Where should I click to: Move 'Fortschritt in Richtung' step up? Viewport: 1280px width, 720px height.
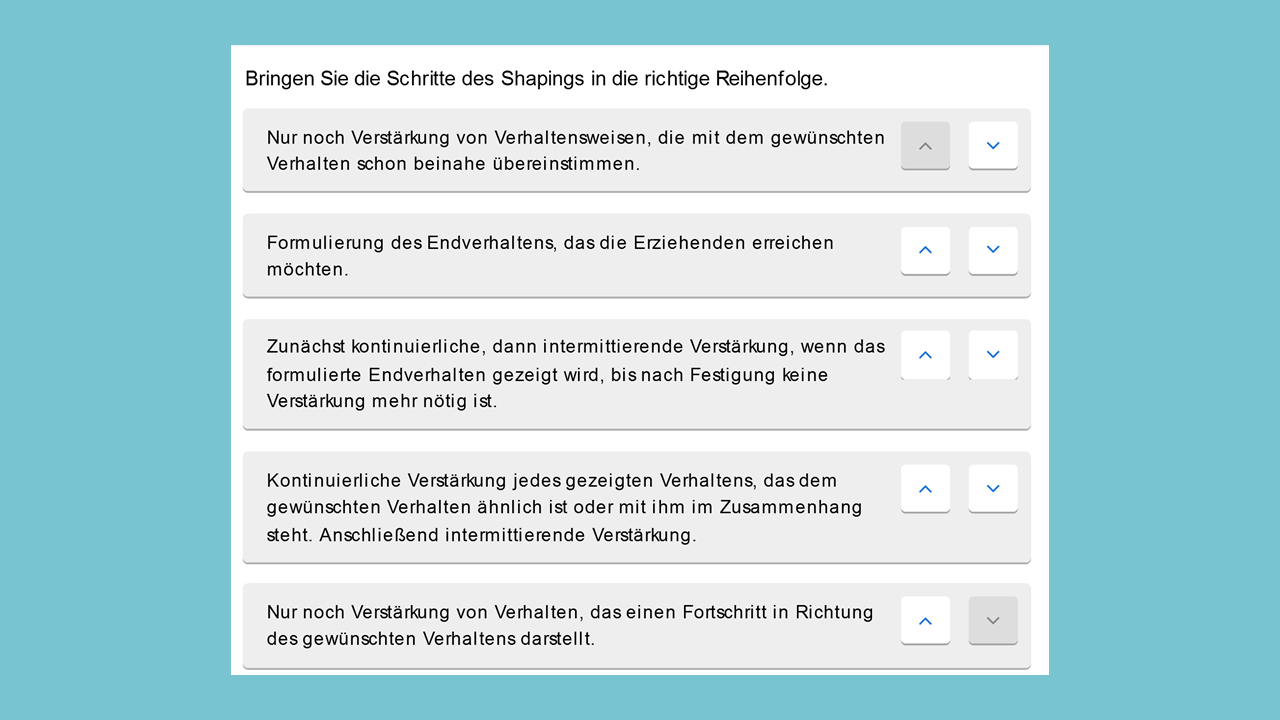pyautogui.click(x=925, y=621)
